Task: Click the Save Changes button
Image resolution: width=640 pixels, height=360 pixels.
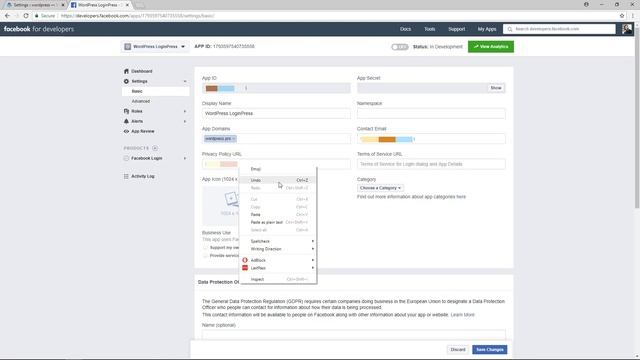Action: coord(489,350)
